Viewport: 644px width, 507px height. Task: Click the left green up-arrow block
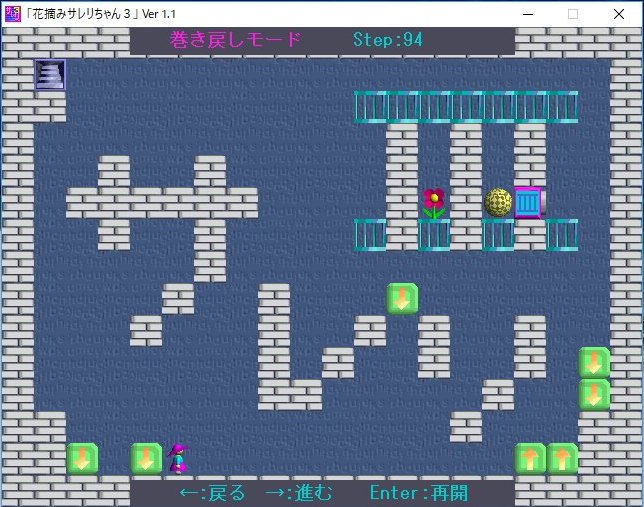click(x=530, y=459)
